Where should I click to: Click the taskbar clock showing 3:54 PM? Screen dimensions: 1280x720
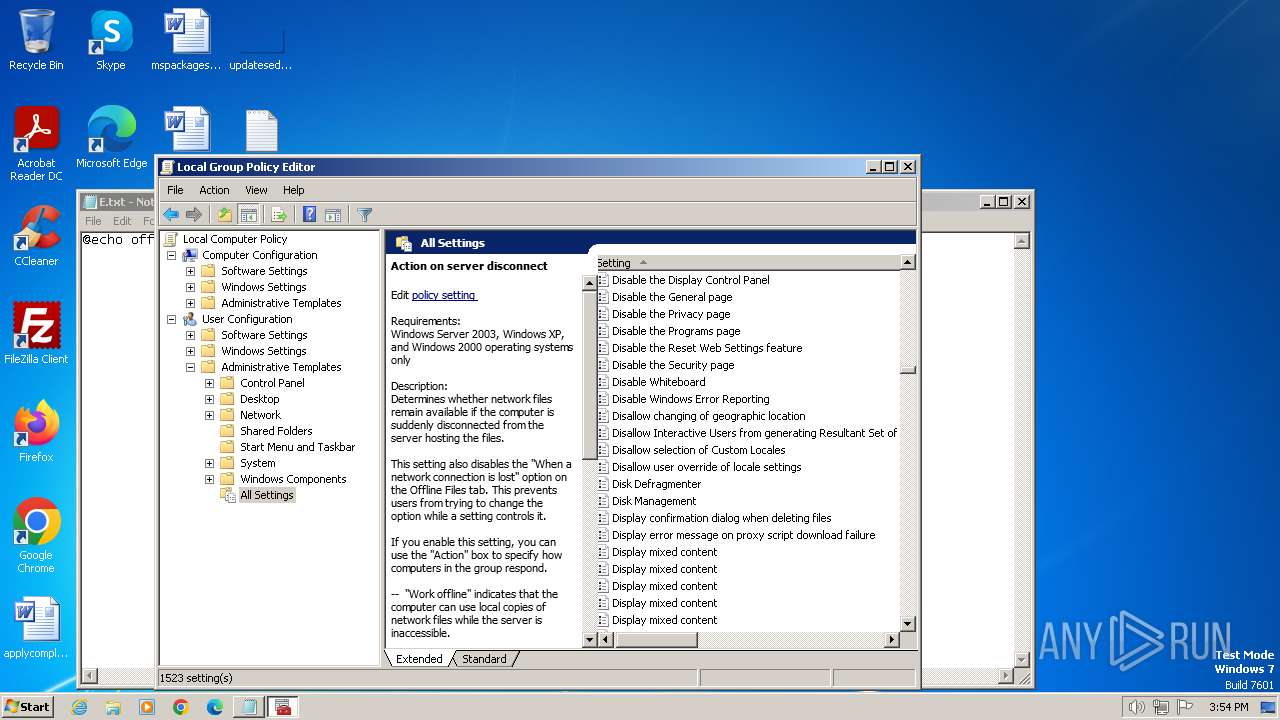pos(1228,707)
